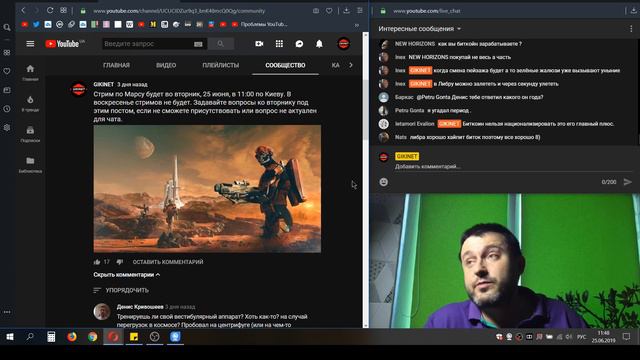640x360 pixels.
Task: Click the РУС keyboard language indicator
Action: (582, 337)
